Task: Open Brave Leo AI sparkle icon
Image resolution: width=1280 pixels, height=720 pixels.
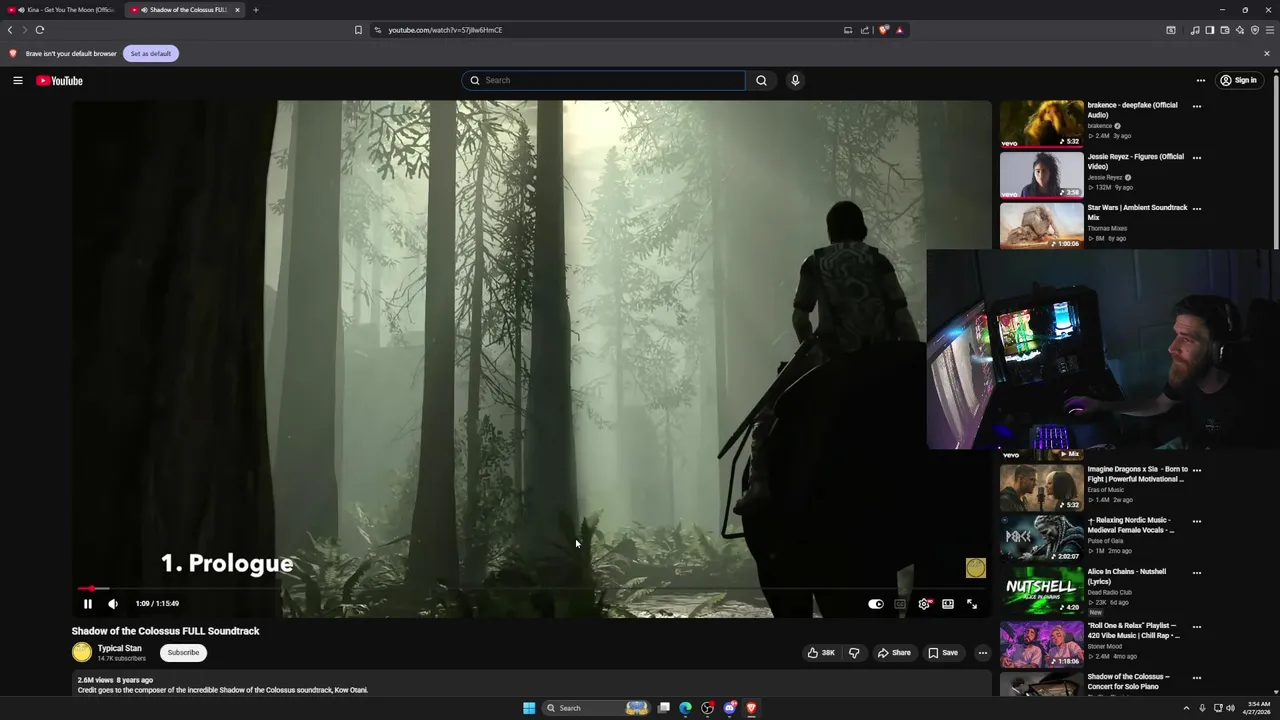Action: click(1239, 30)
